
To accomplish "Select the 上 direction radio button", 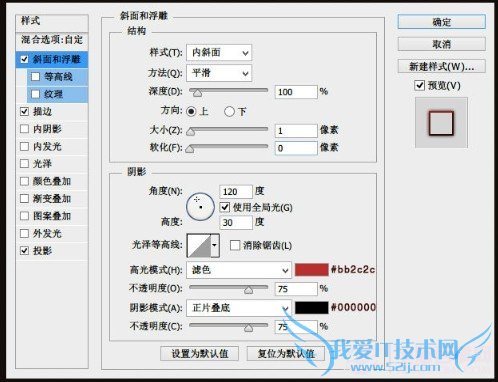I will [x=191, y=111].
